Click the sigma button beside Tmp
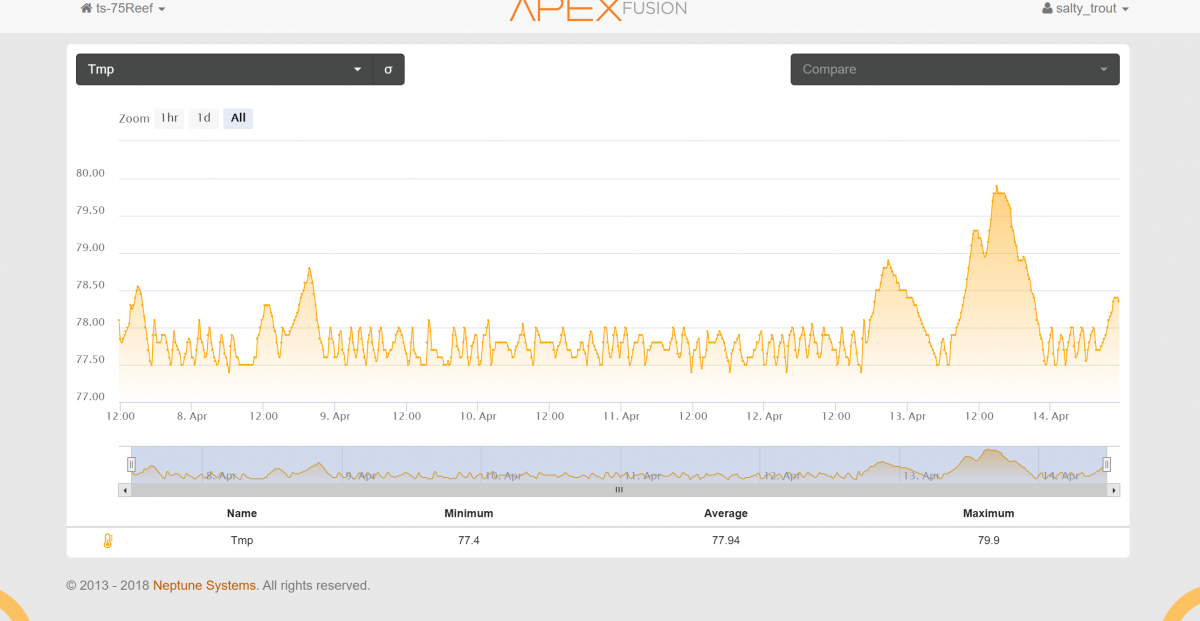Screen dimensions: 1200x621 388,69
